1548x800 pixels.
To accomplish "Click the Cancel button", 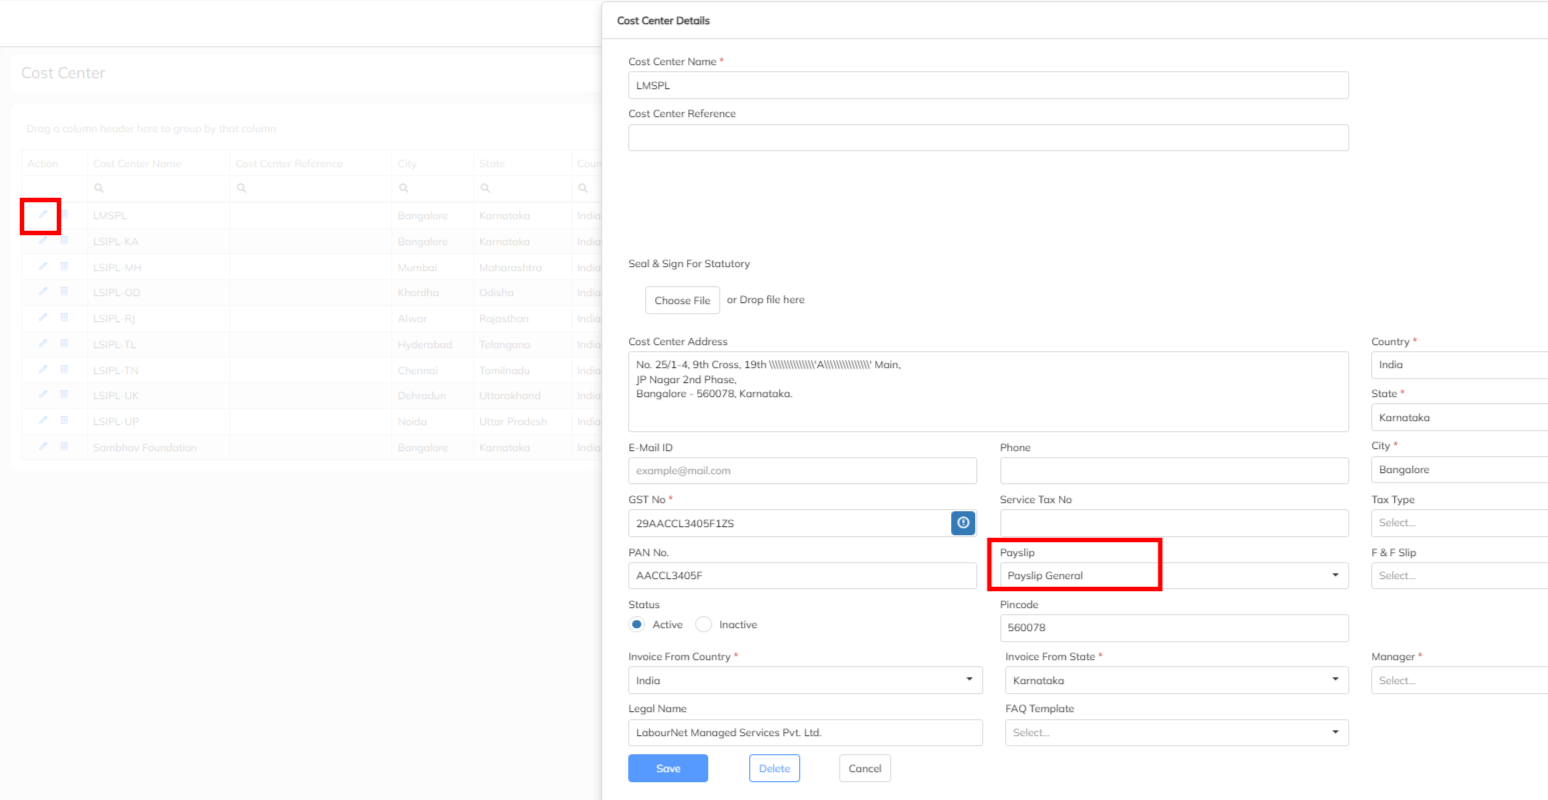I will click(x=864, y=768).
